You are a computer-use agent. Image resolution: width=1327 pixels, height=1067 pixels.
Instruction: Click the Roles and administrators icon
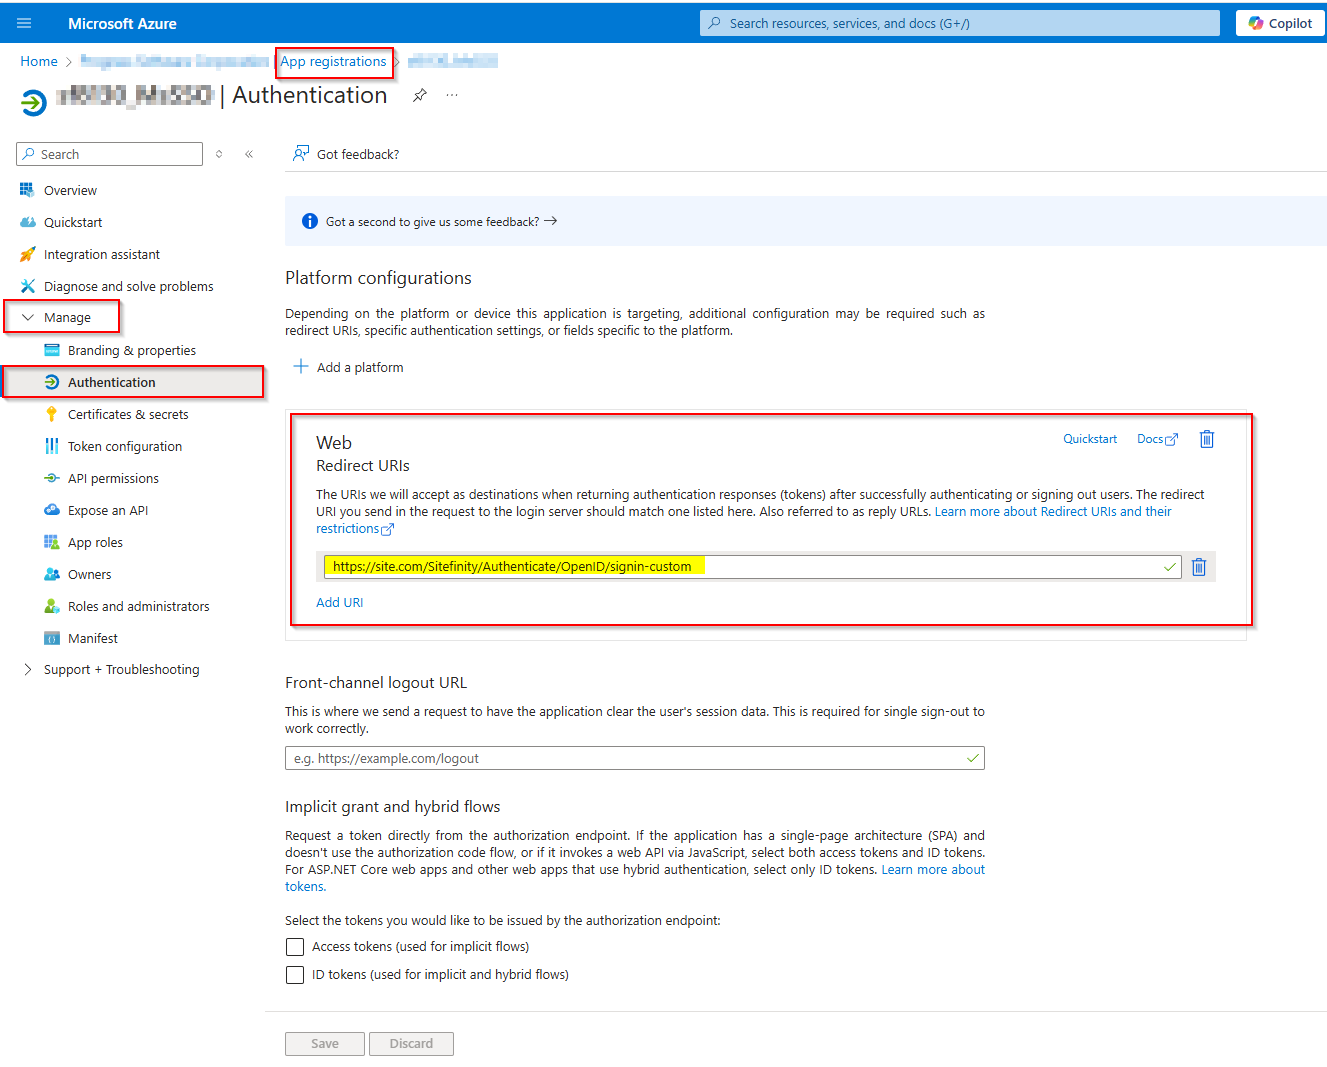click(x=52, y=606)
